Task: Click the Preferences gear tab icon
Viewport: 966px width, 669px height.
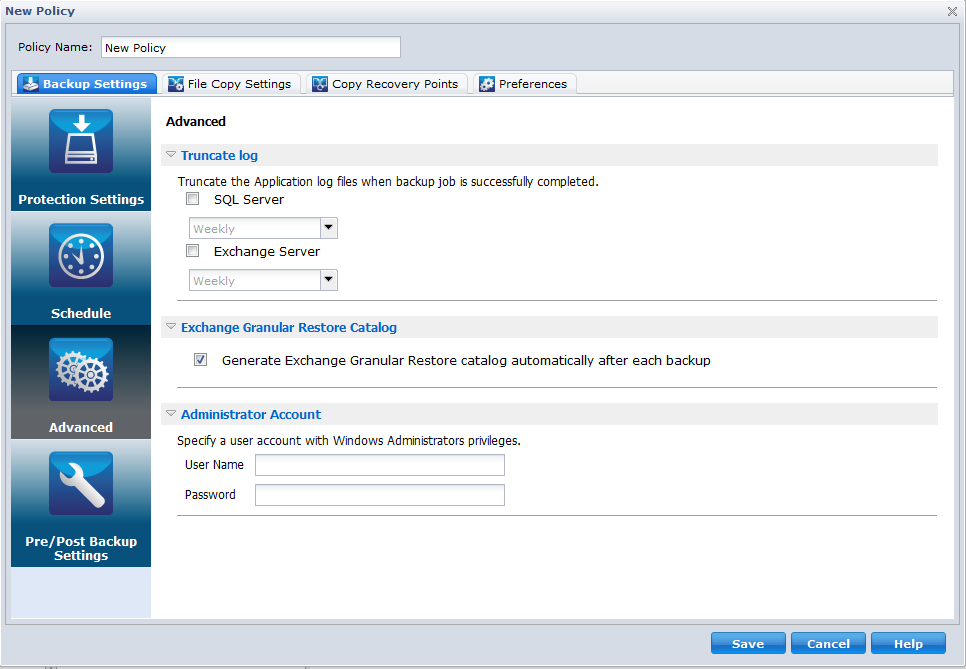Action: [487, 84]
